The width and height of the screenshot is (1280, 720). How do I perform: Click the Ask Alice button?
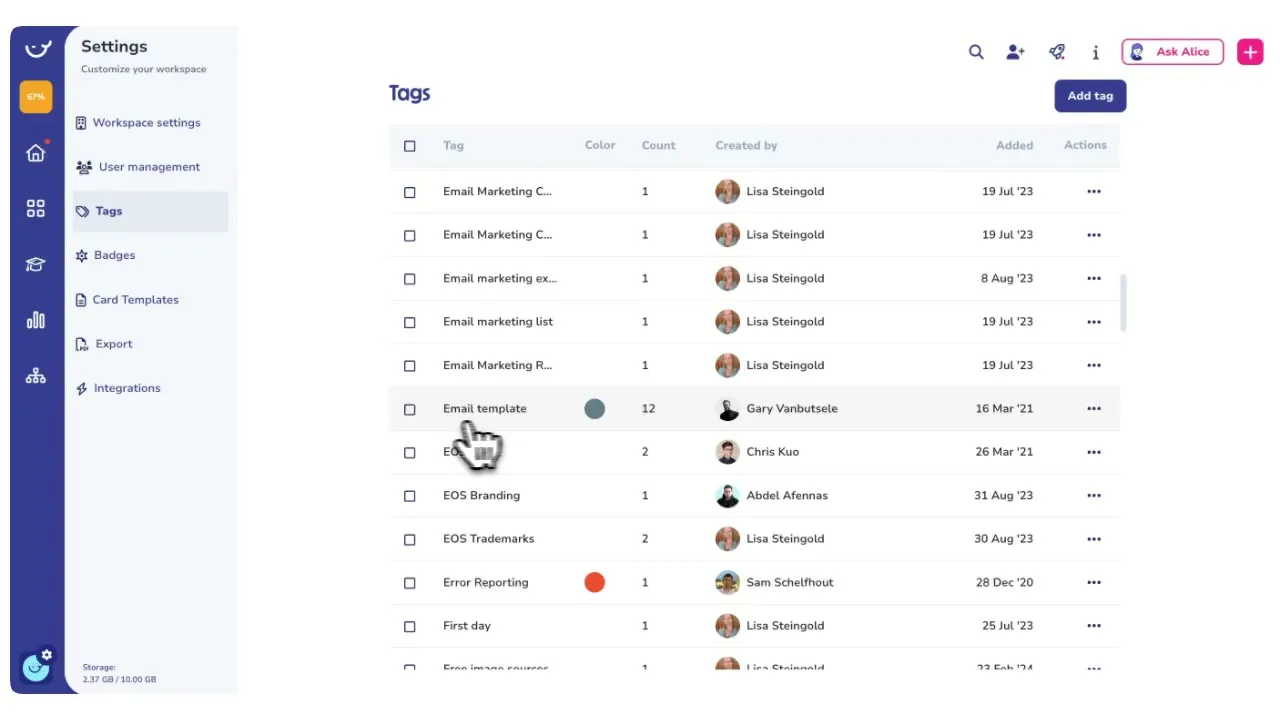coord(1172,52)
